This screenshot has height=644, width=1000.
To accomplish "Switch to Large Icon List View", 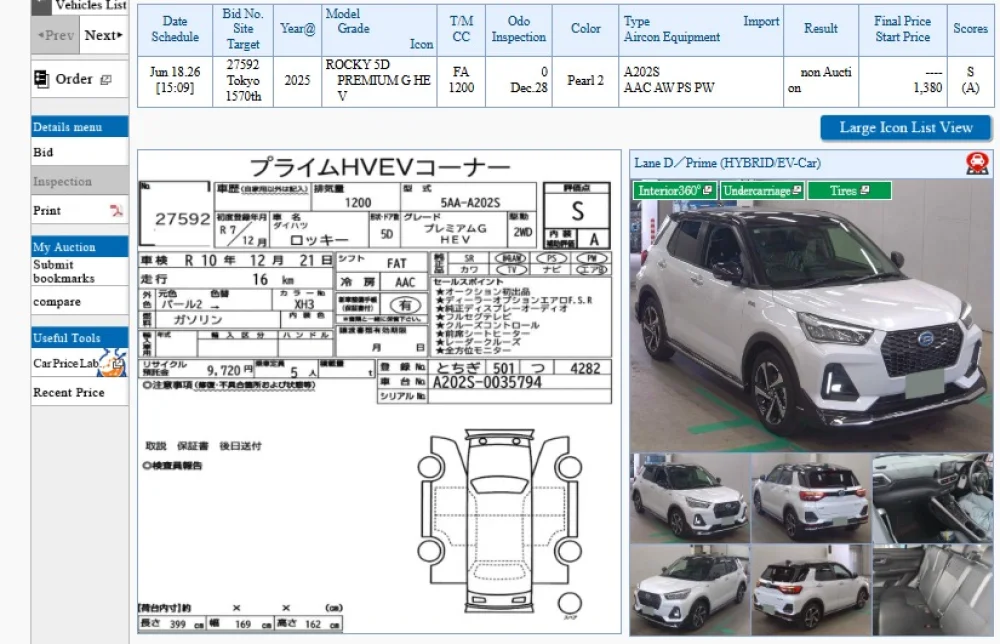I will coord(906,128).
